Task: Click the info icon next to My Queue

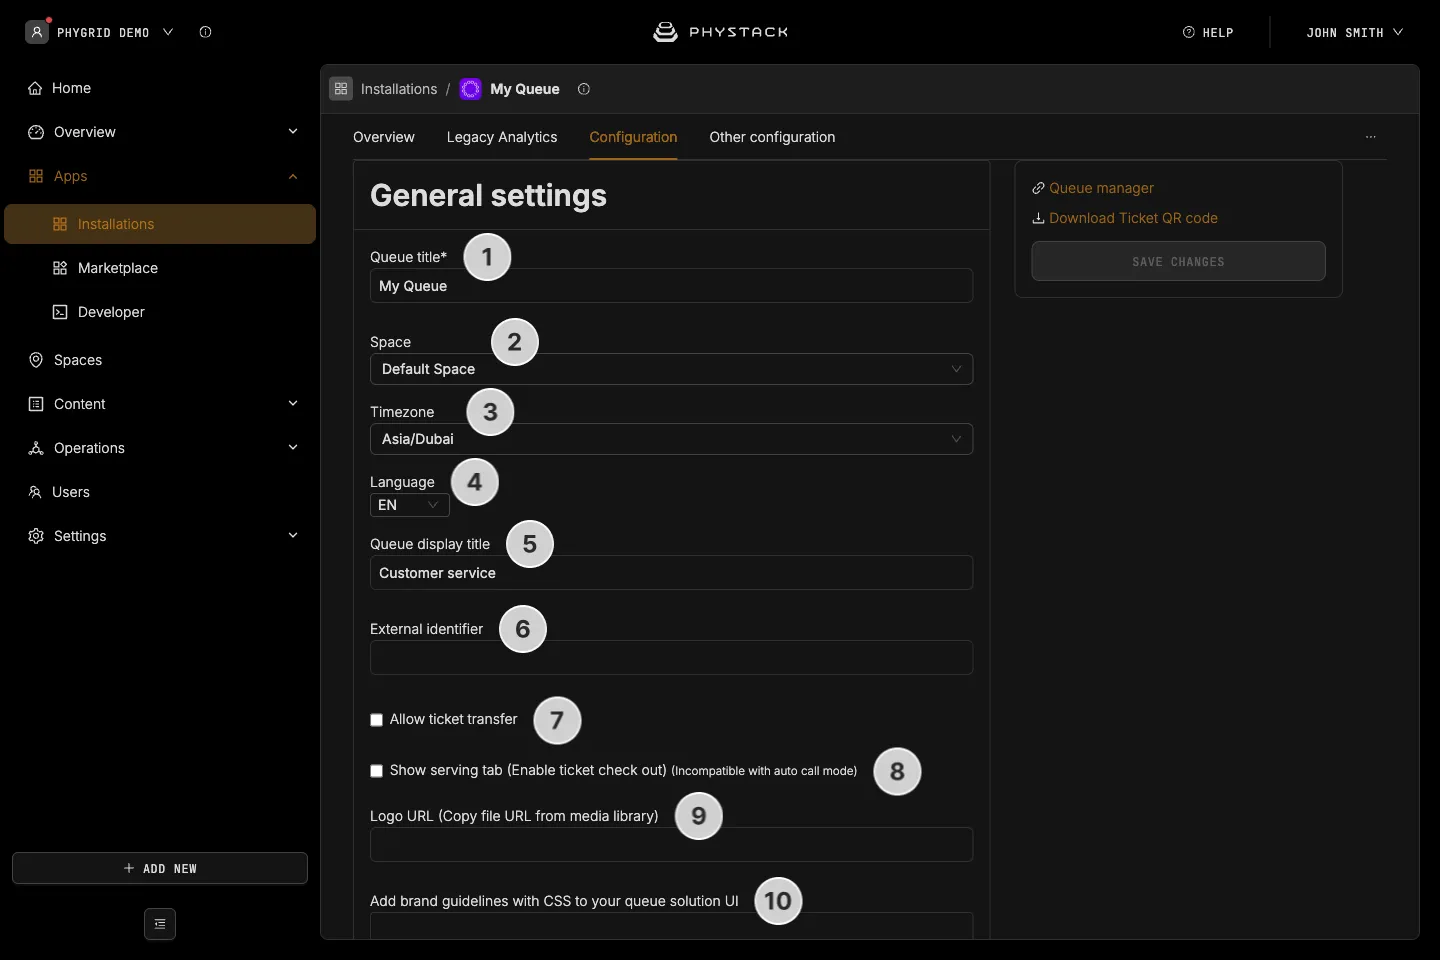Action: pyautogui.click(x=584, y=89)
